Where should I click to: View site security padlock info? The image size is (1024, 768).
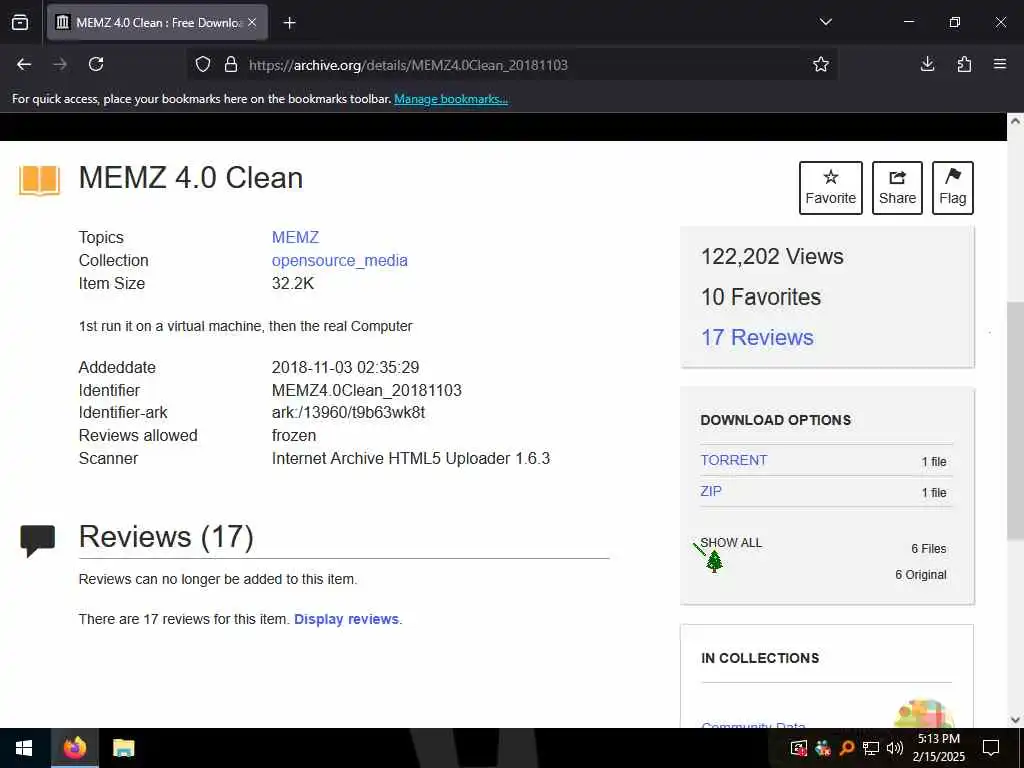(231, 64)
